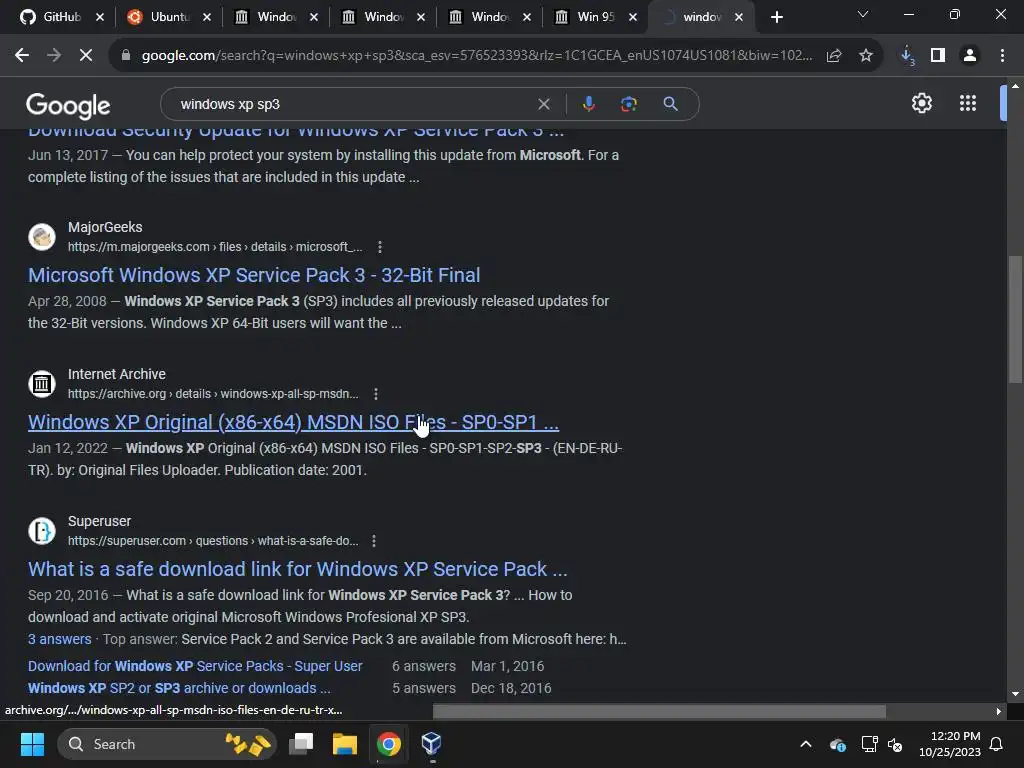The width and height of the screenshot is (1024, 768).
Task: Start voice search with microphone icon
Action: coord(588,104)
